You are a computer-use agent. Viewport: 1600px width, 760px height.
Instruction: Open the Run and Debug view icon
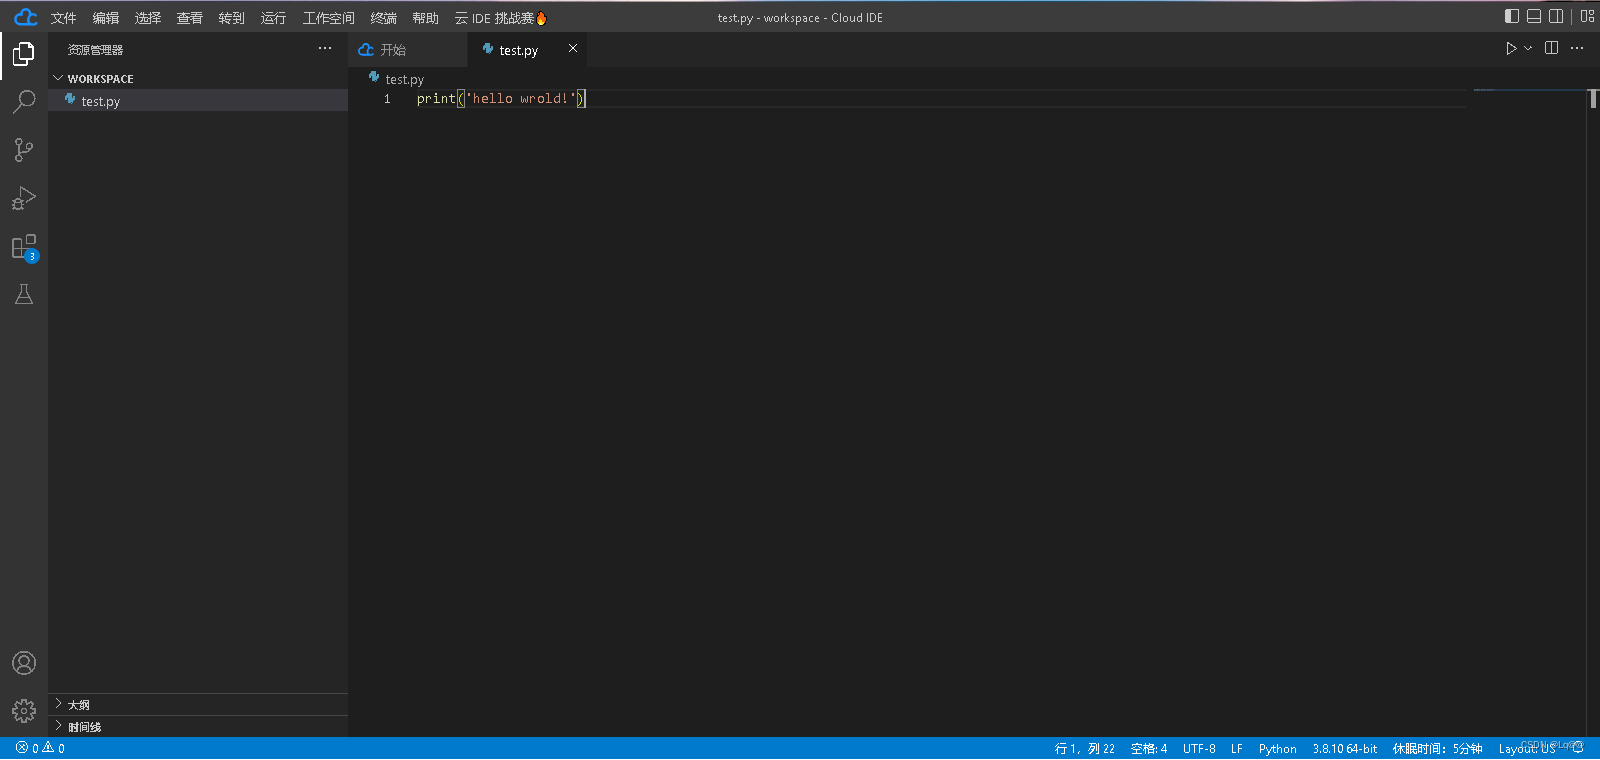[24, 198]
